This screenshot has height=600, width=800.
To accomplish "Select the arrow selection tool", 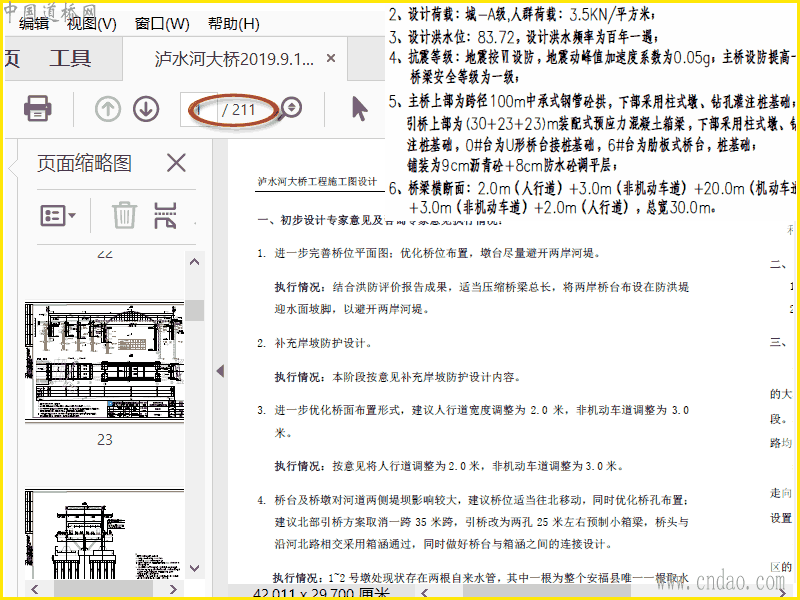I will [x=360, y=109].
